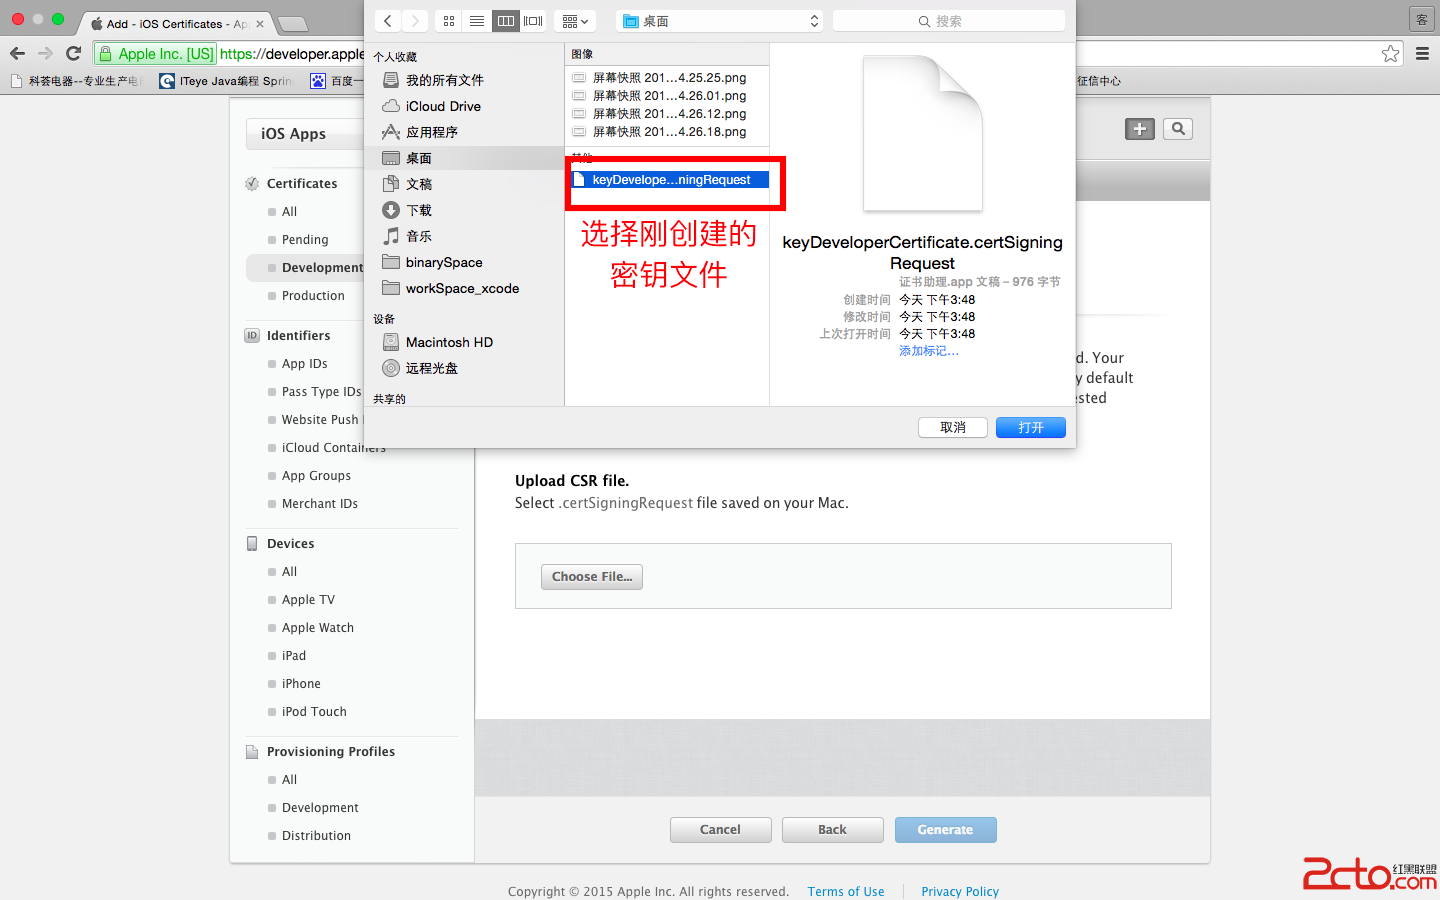The image size is (1440, 900).
Task: Click the Provisioning Profiles section header
Action: click(x=330, y=752)
